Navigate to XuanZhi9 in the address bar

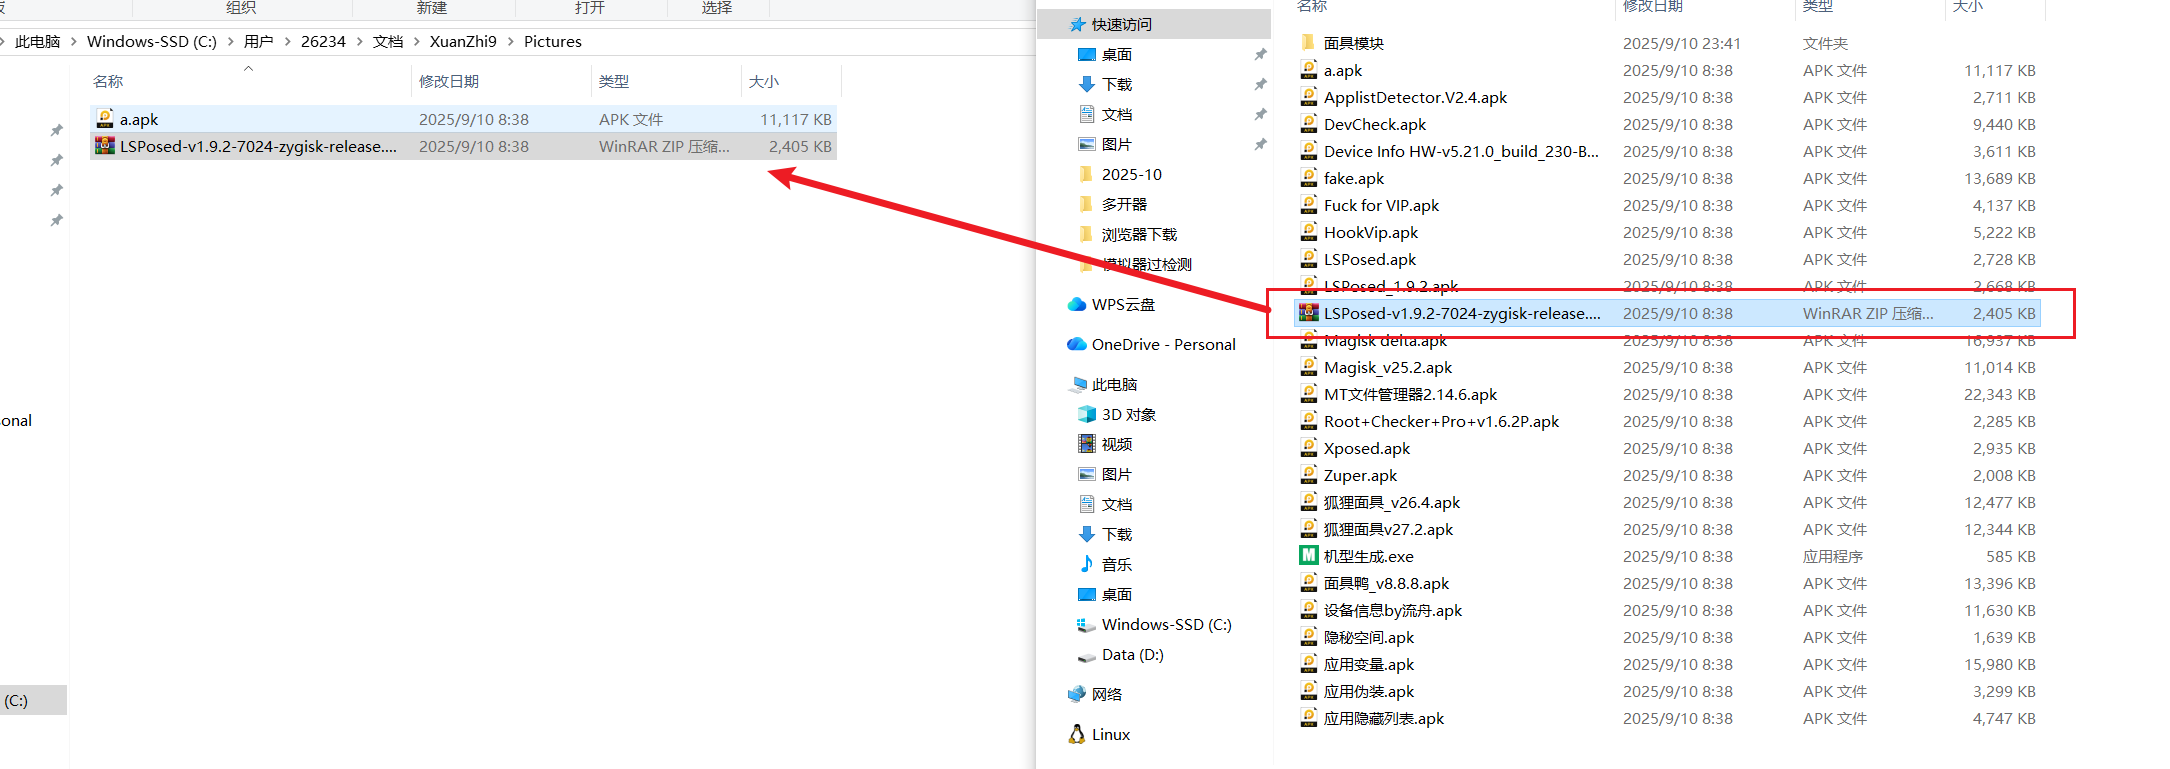click(x=463, y=42)
